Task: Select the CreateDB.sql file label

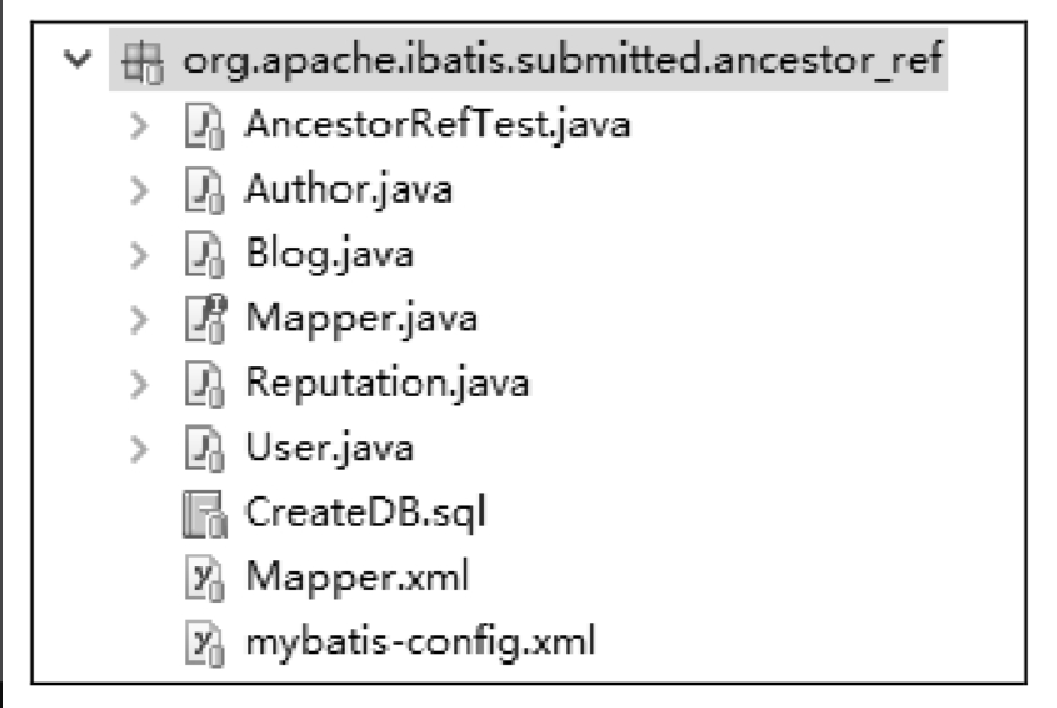Action: 365,512
